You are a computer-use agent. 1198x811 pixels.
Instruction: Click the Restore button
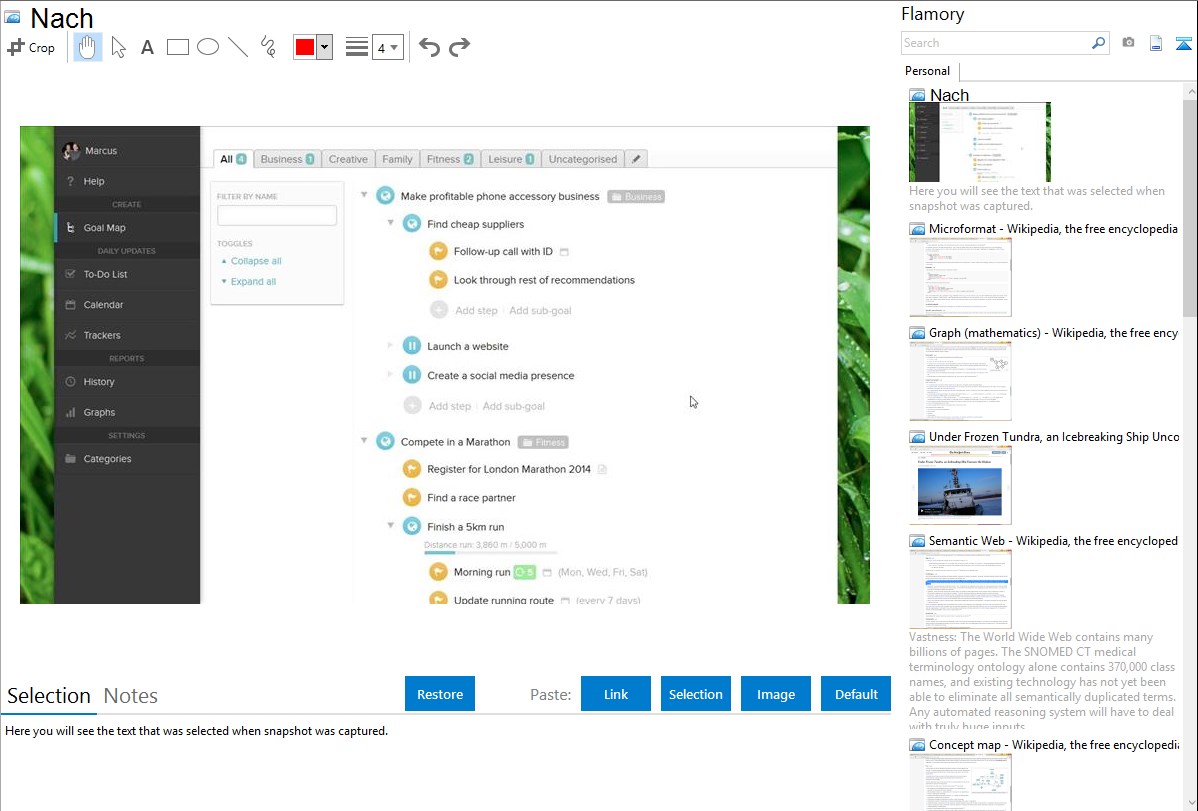[x=440, y=694]
